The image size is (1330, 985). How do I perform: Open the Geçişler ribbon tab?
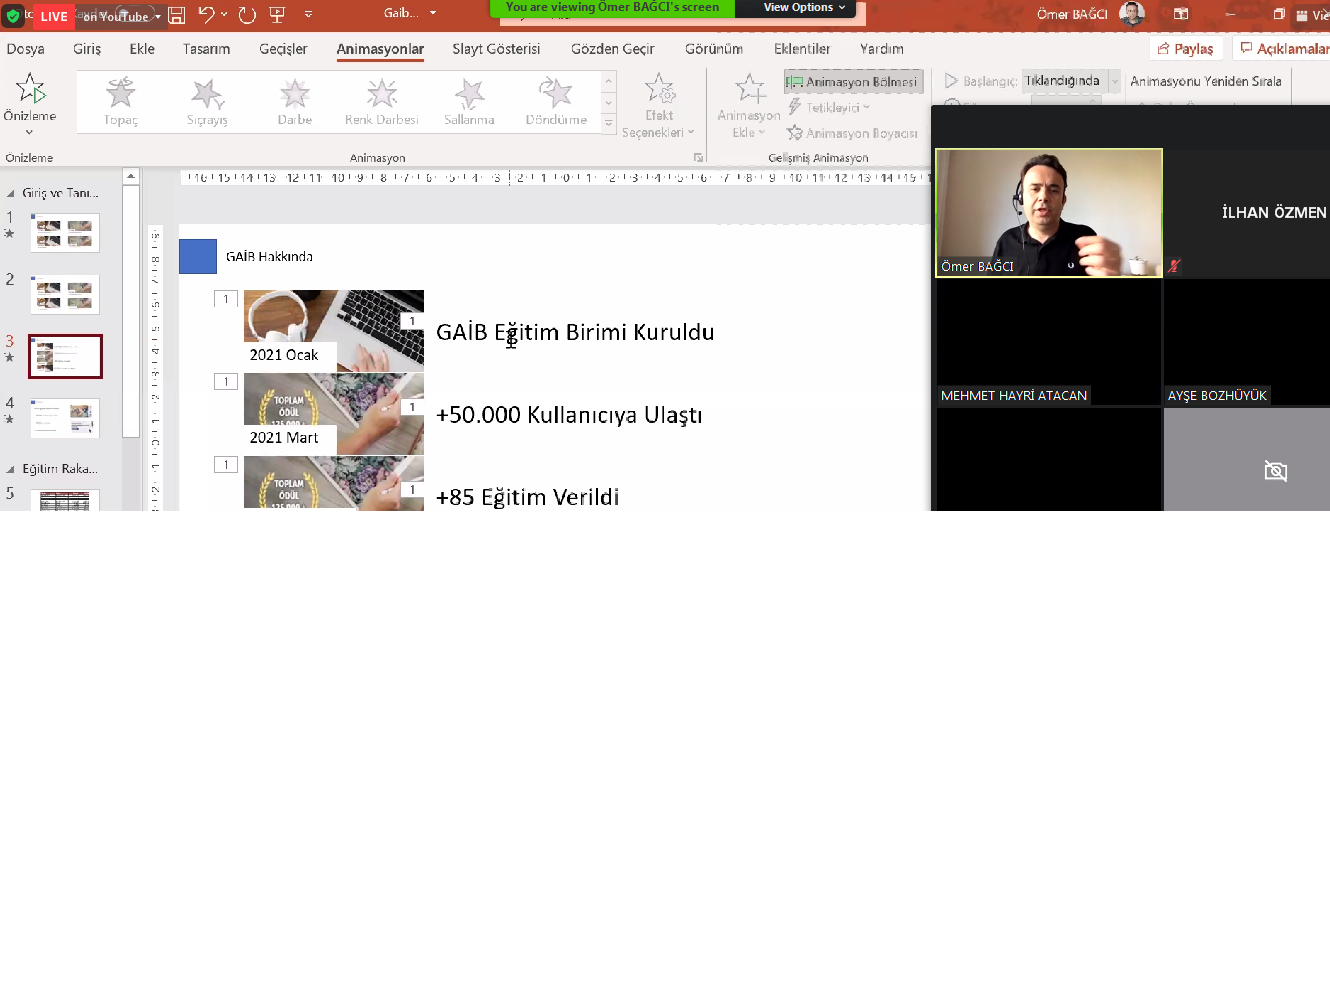click(x=283, y=49)
